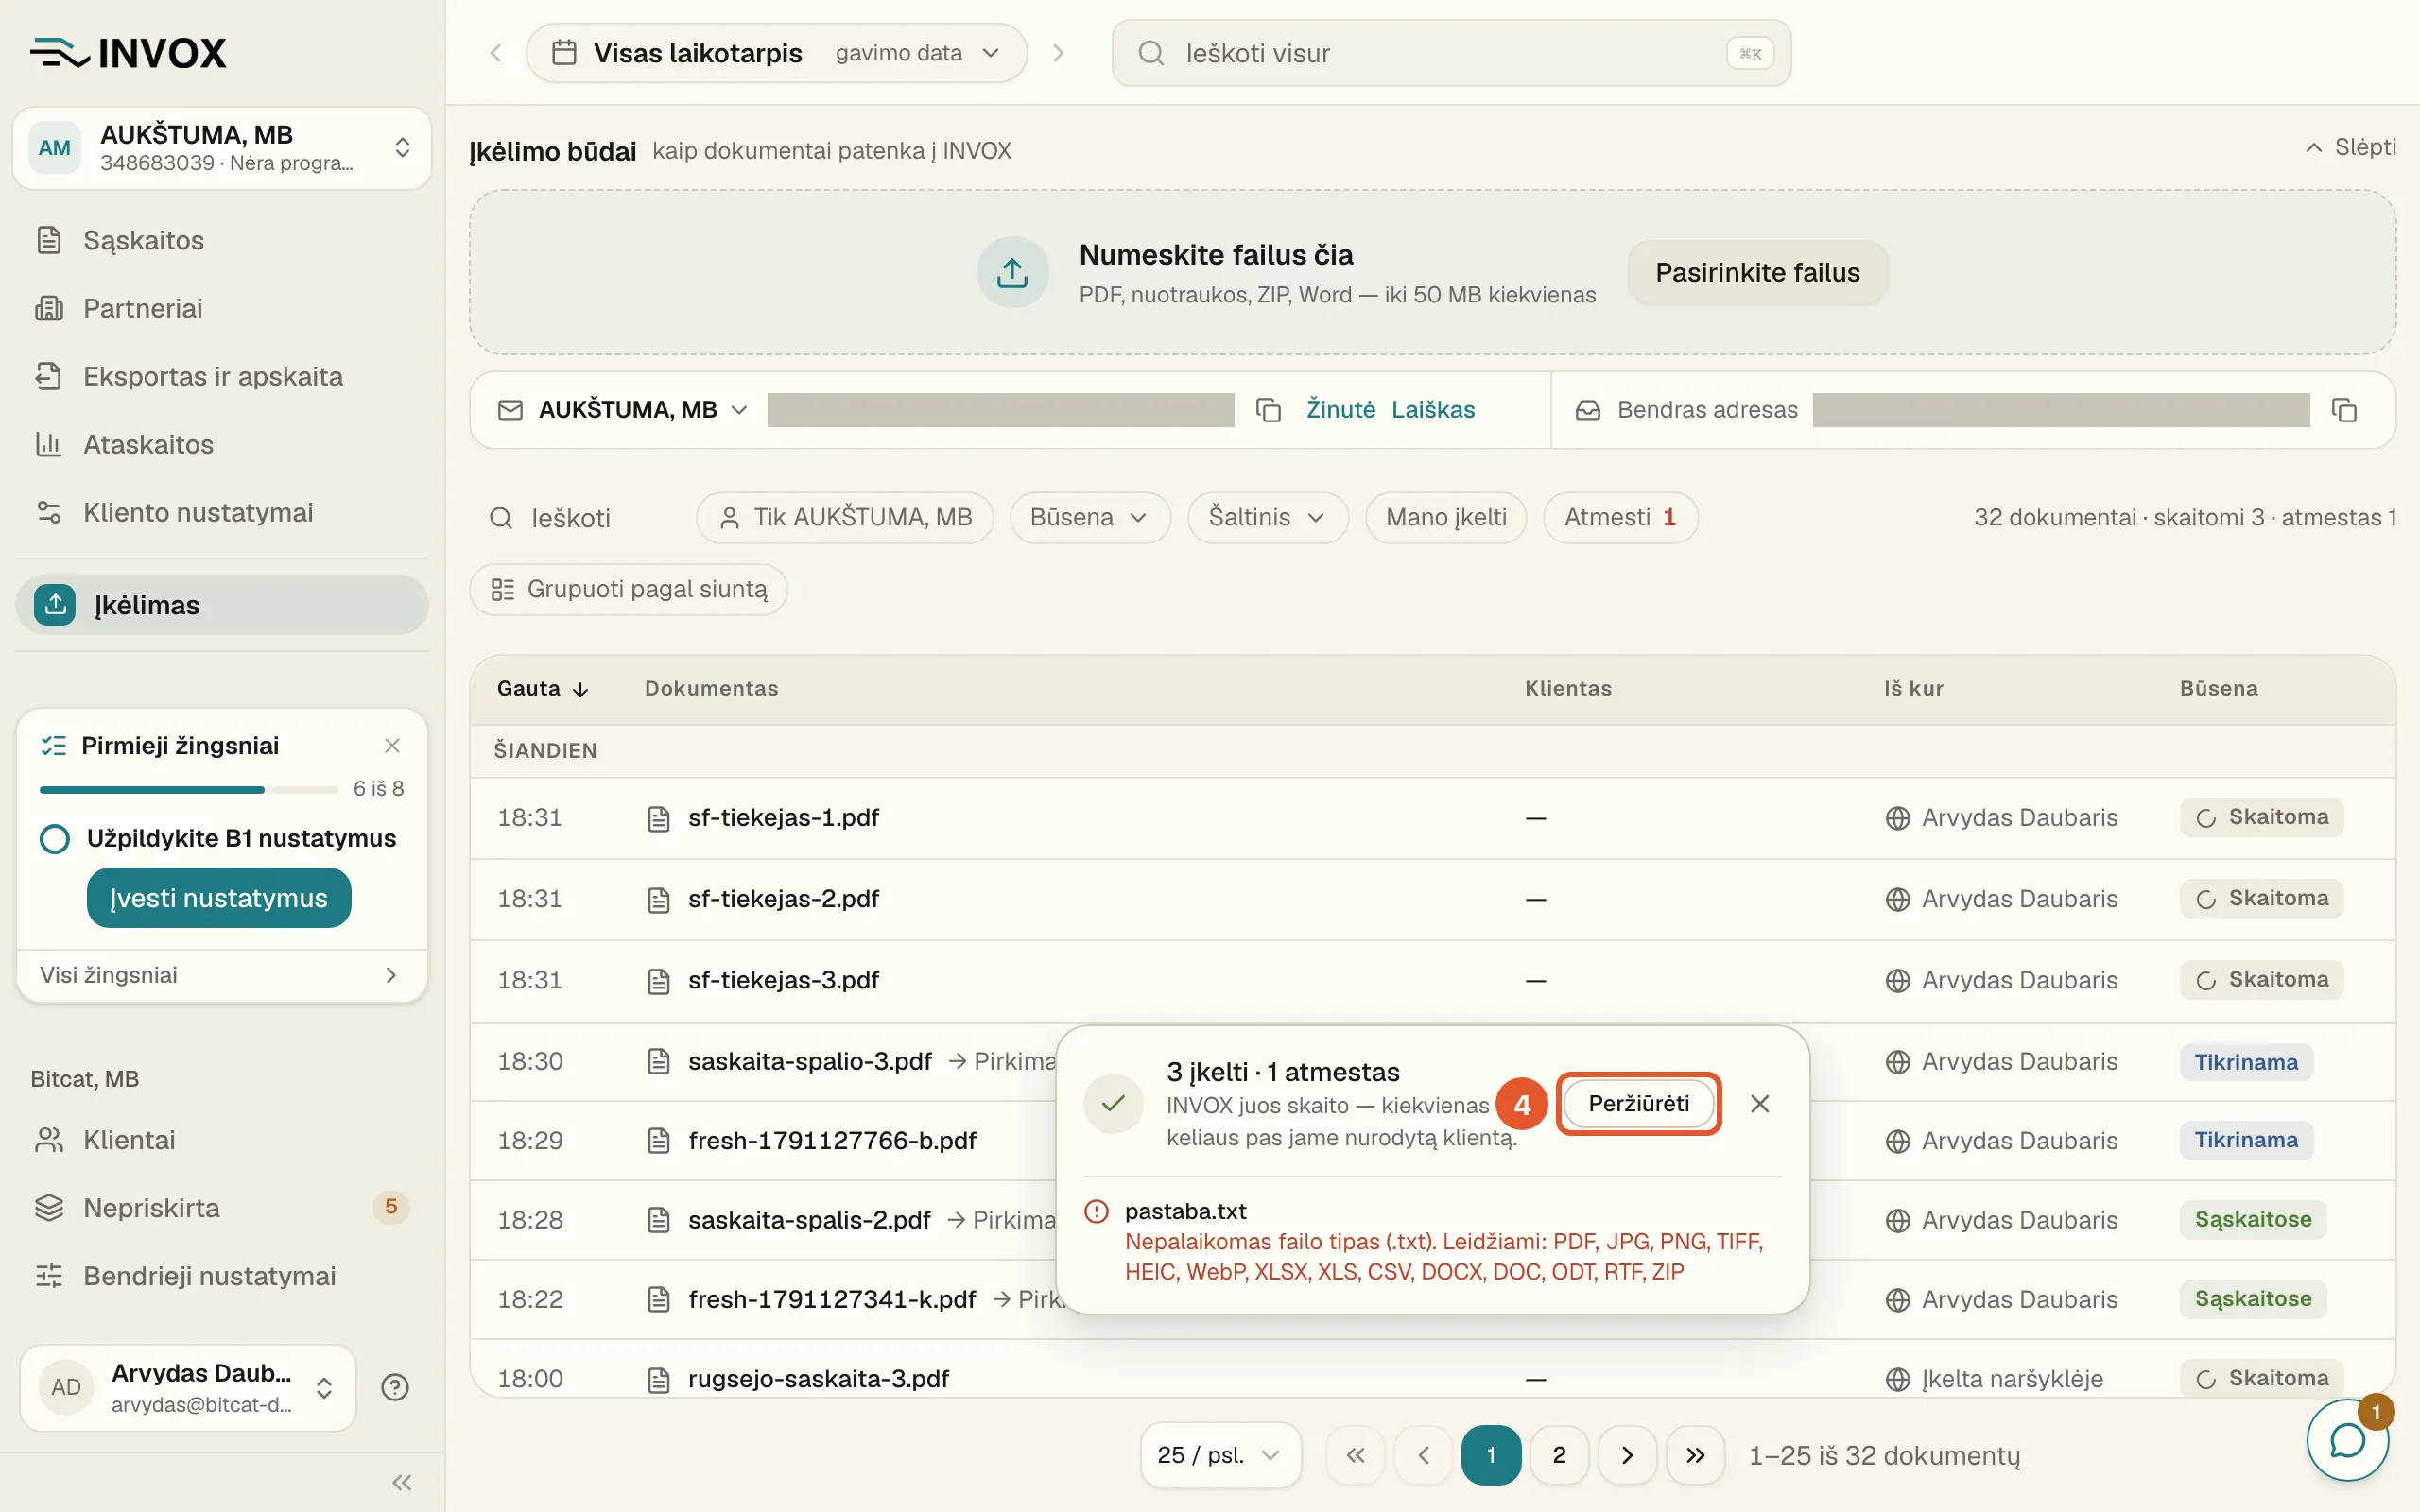Sort by the Gauta column header
The image size is (2420, 1512).
[542, 688]
